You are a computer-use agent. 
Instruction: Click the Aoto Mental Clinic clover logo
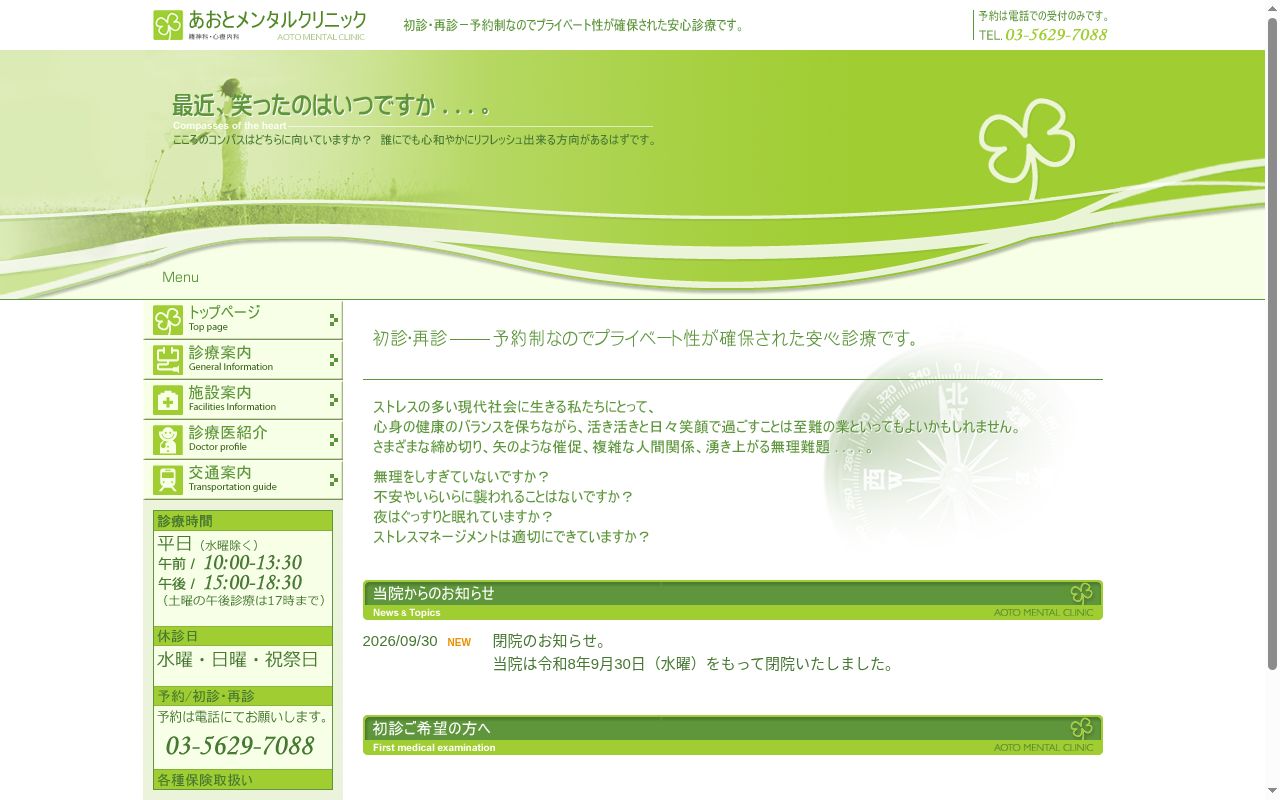pyautogui.click(x=168, y=25)
